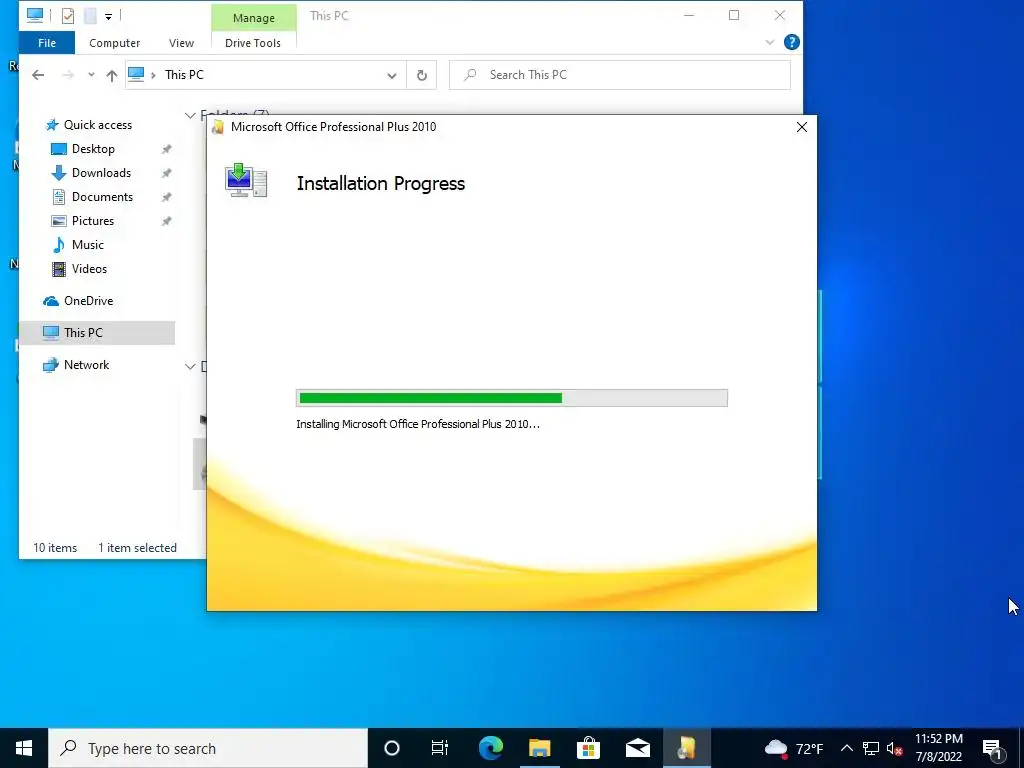Click the New folder quick access toolbar icon
Image resolution: width=1024 pixels, height=768 pixels.
point(91,16)
